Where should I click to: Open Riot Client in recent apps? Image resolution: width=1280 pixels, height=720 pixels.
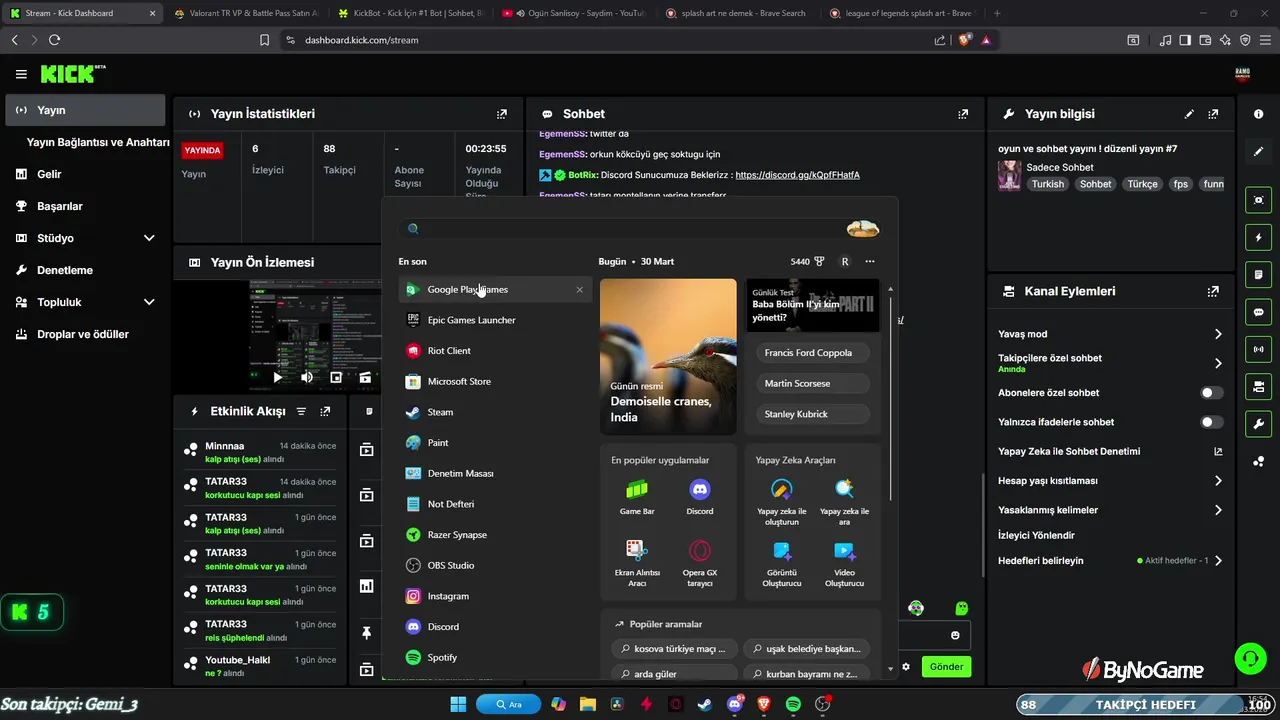pyautogui.click(x=495, y=351)
